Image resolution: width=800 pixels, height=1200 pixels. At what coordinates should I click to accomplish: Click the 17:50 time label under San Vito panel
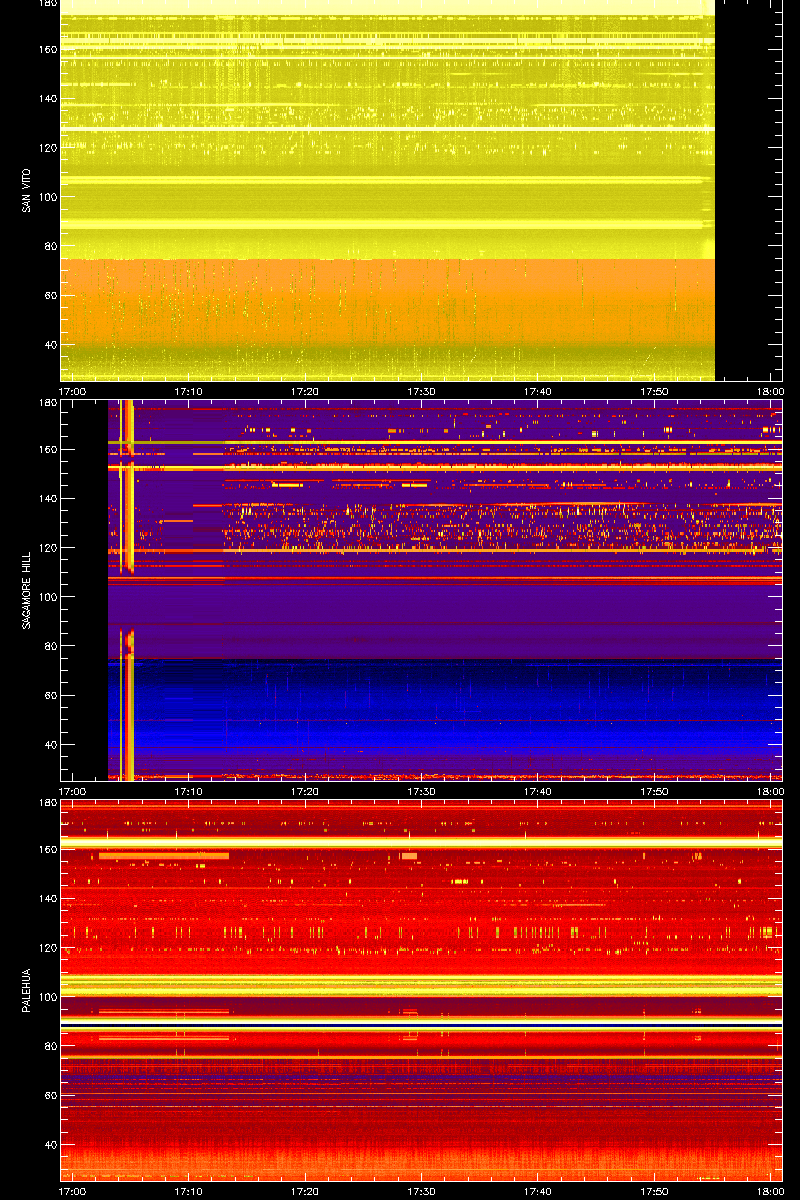[655, 392]
